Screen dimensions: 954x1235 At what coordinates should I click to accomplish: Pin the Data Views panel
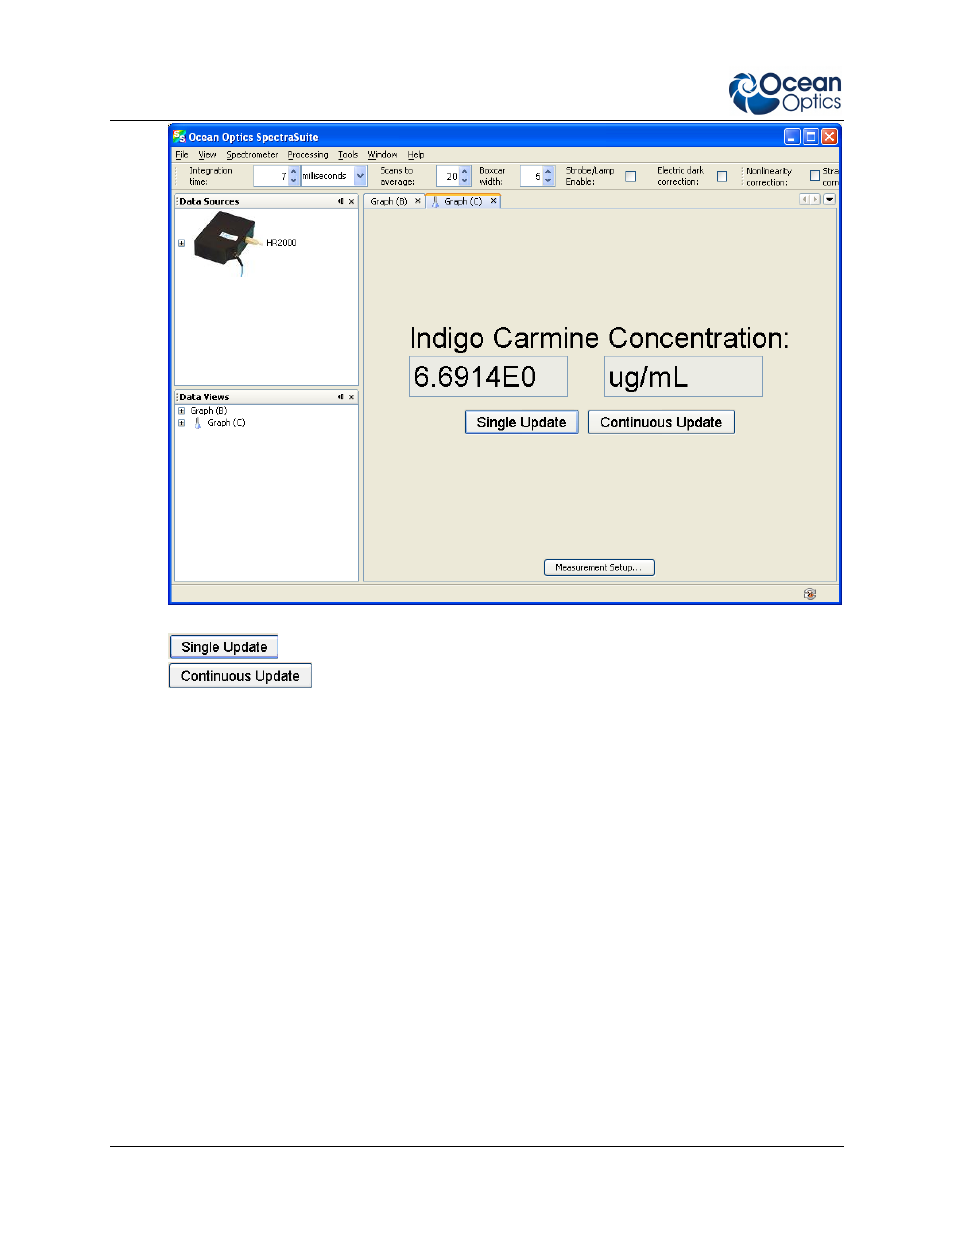[x=340, y=397]
